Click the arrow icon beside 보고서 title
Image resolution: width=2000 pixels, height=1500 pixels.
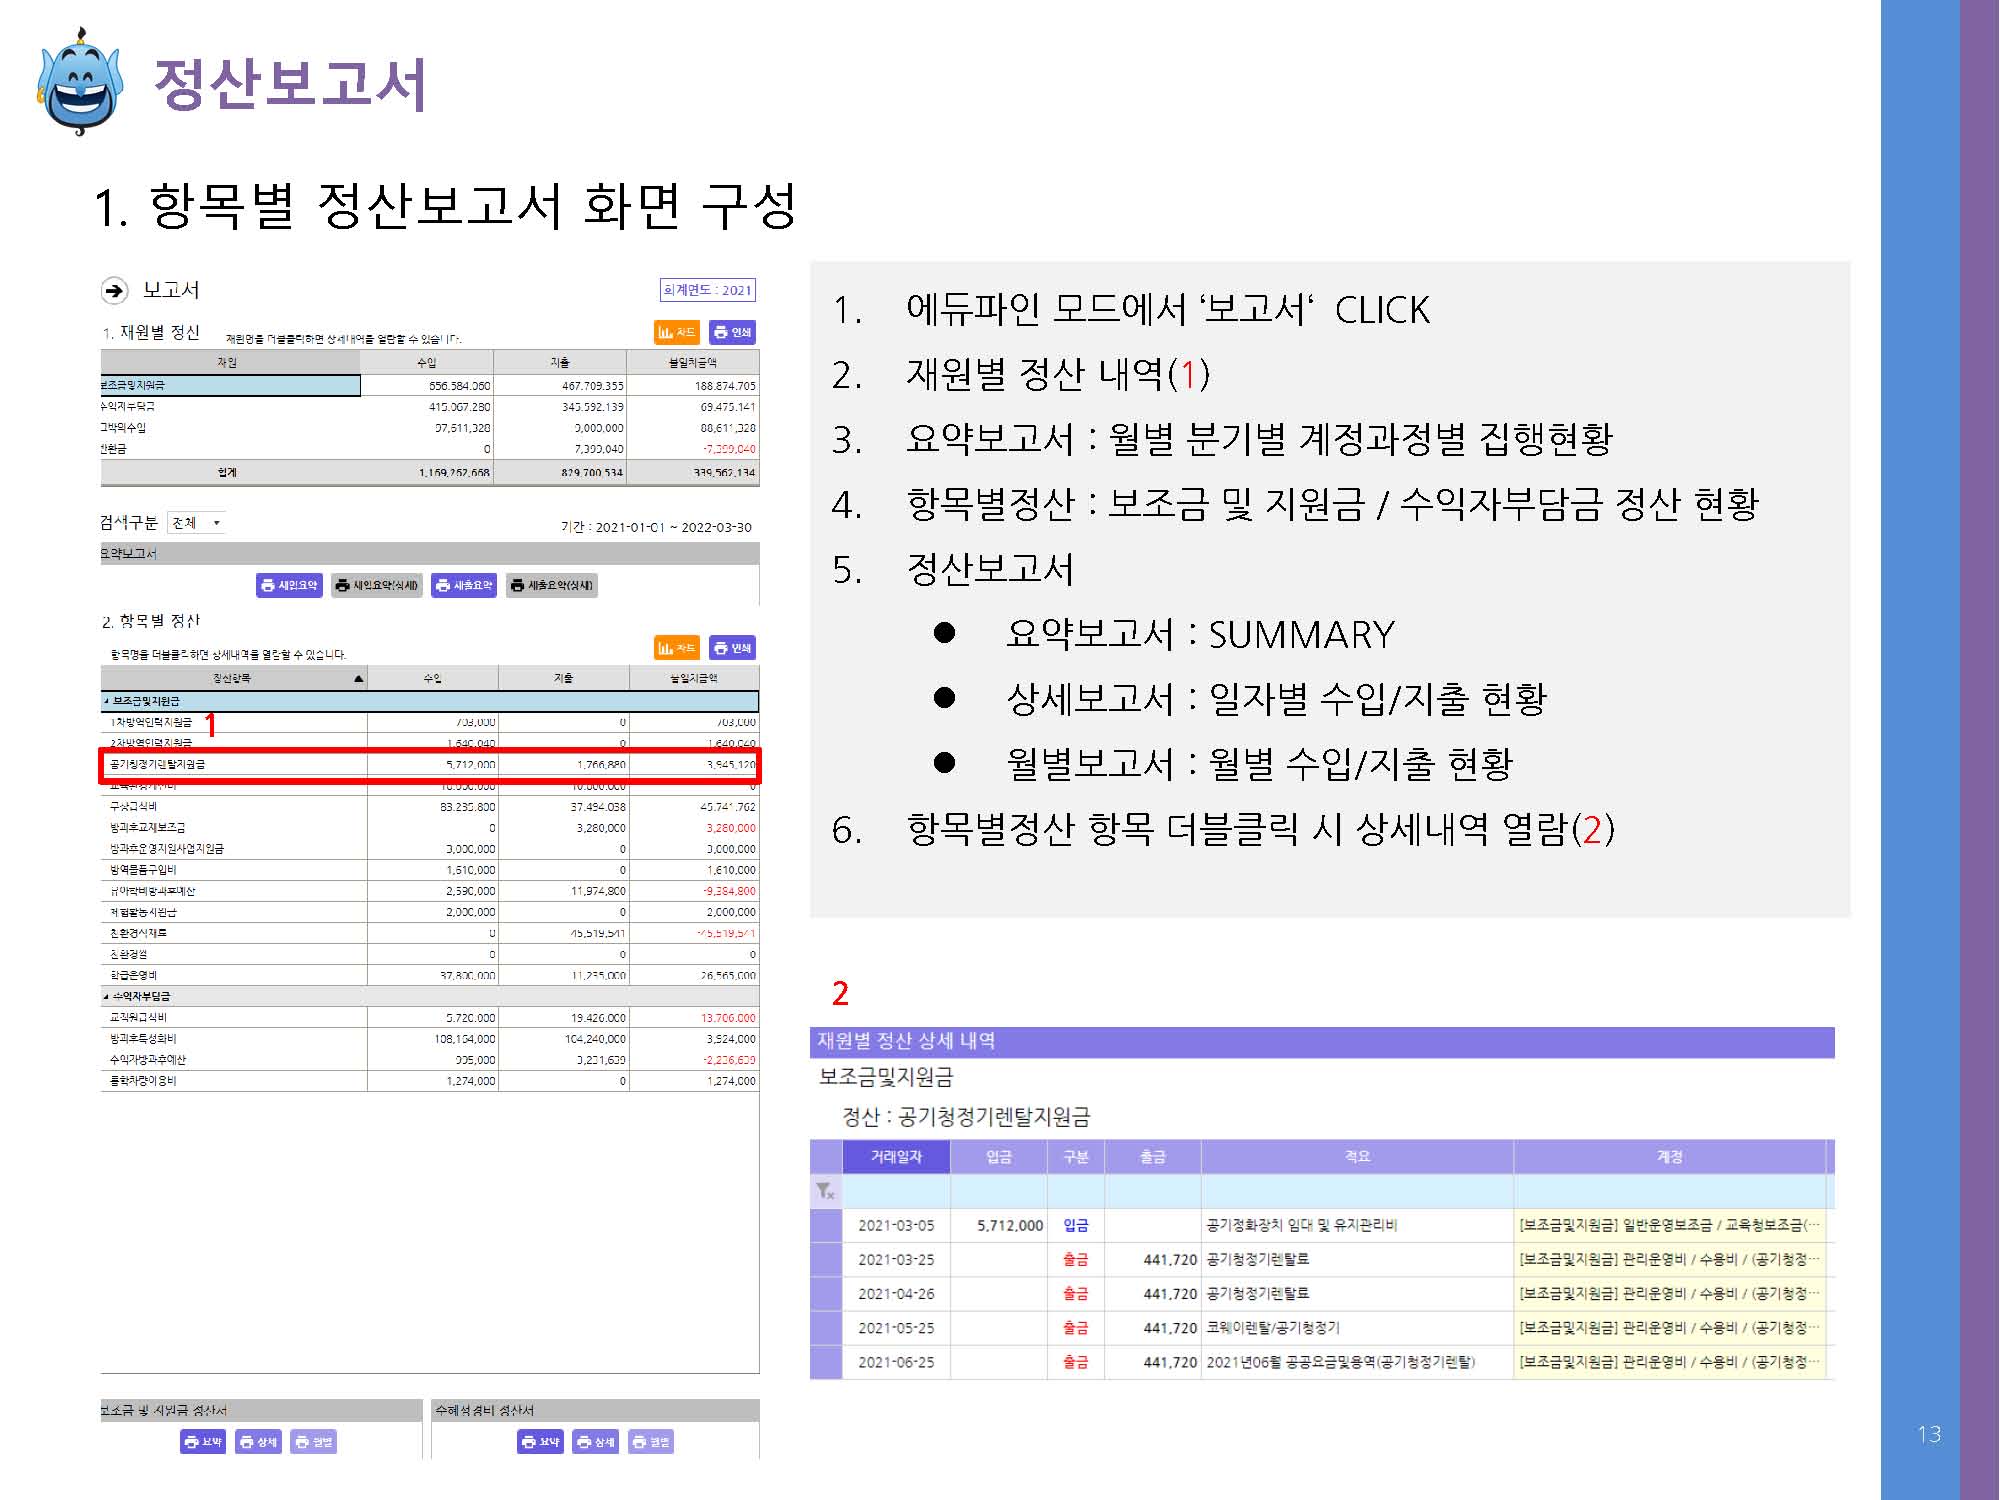click(x=114, y=290)
